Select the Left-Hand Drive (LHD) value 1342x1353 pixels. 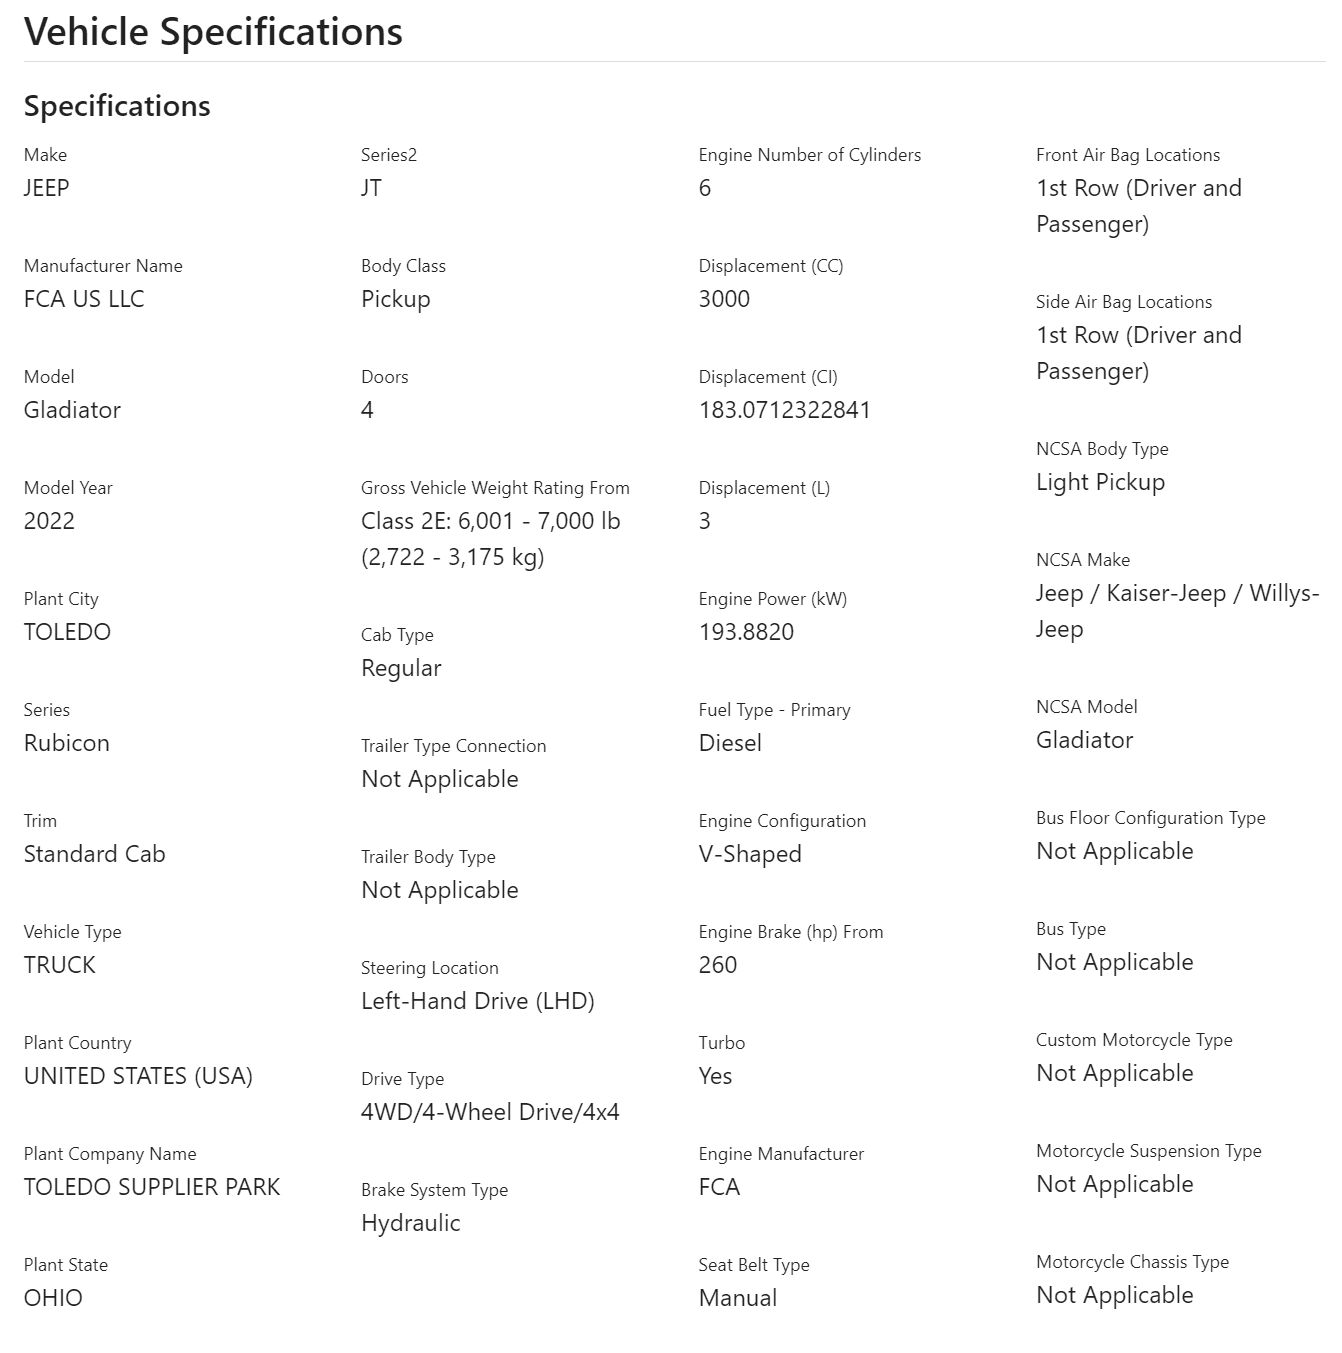[478, 1001]
